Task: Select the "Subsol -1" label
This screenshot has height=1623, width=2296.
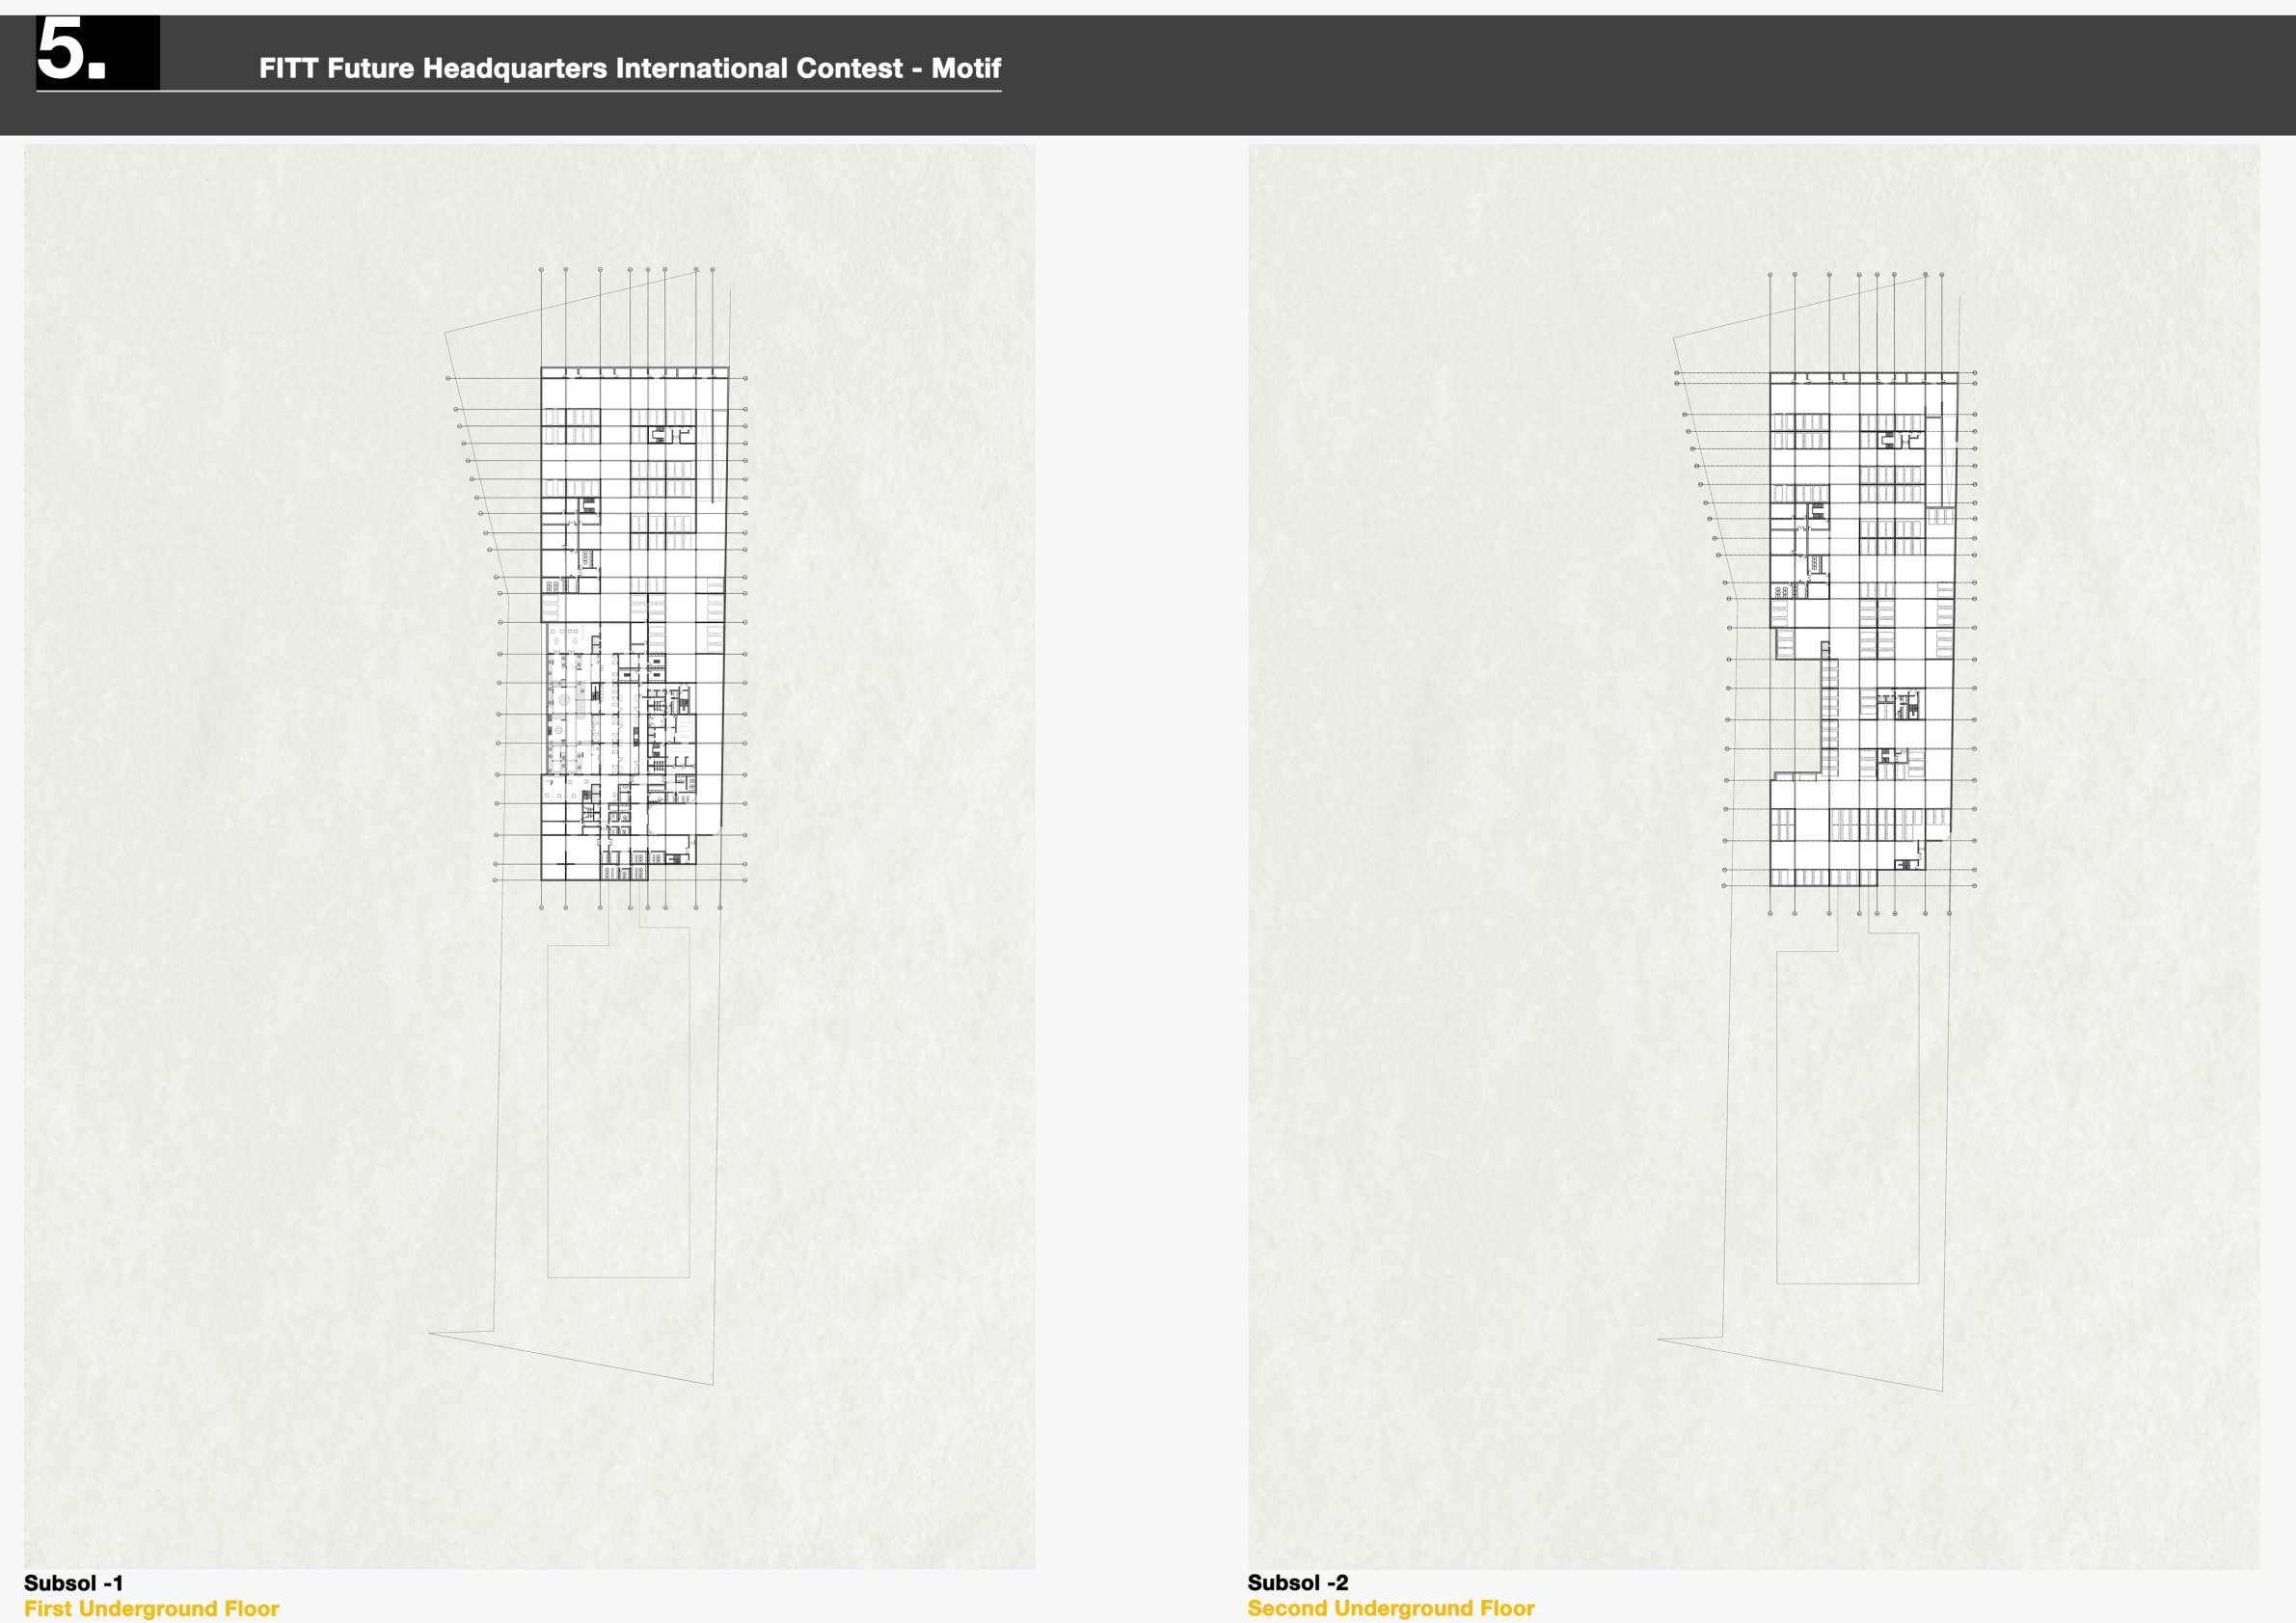Action: point(73,1583)
